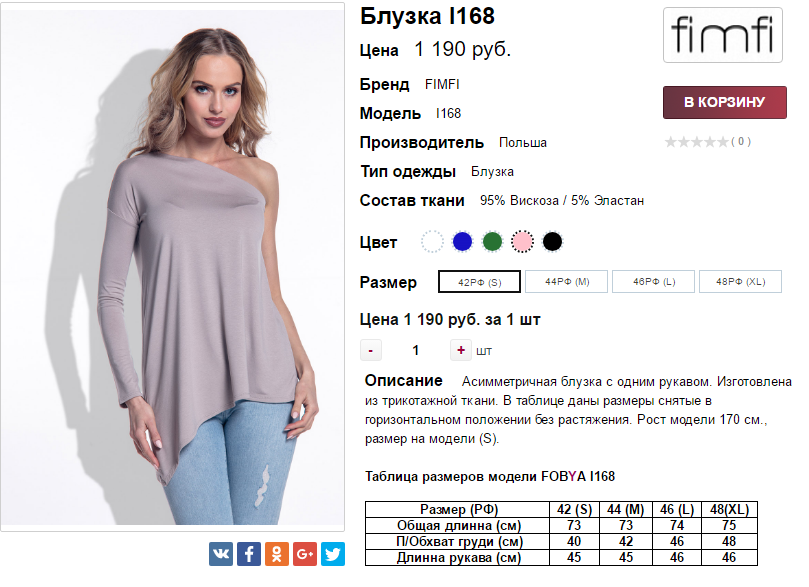Select the white color swatch
Screen dimensions: 809x587
pos(432,241)
